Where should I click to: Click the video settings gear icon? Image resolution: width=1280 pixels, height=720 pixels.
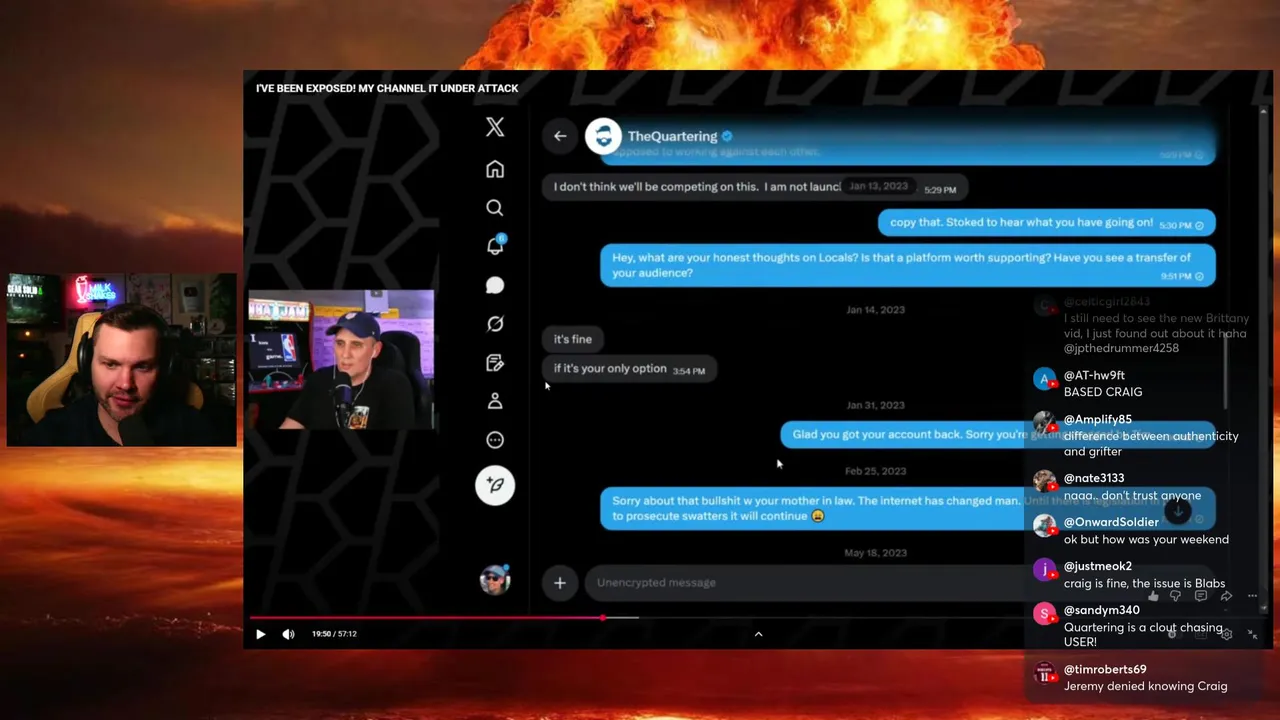[1226, 634]
